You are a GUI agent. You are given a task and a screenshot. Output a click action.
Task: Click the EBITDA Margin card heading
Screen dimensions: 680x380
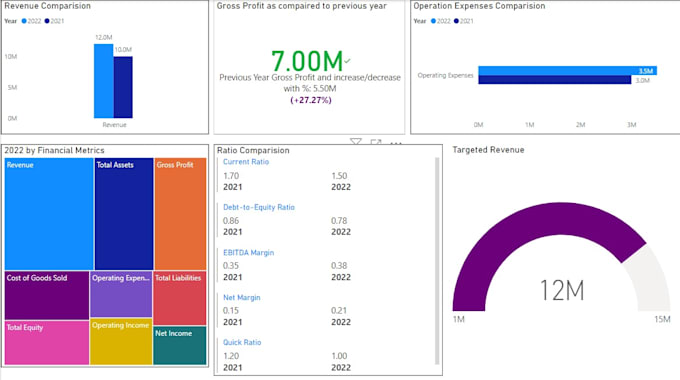click(248, 252)
